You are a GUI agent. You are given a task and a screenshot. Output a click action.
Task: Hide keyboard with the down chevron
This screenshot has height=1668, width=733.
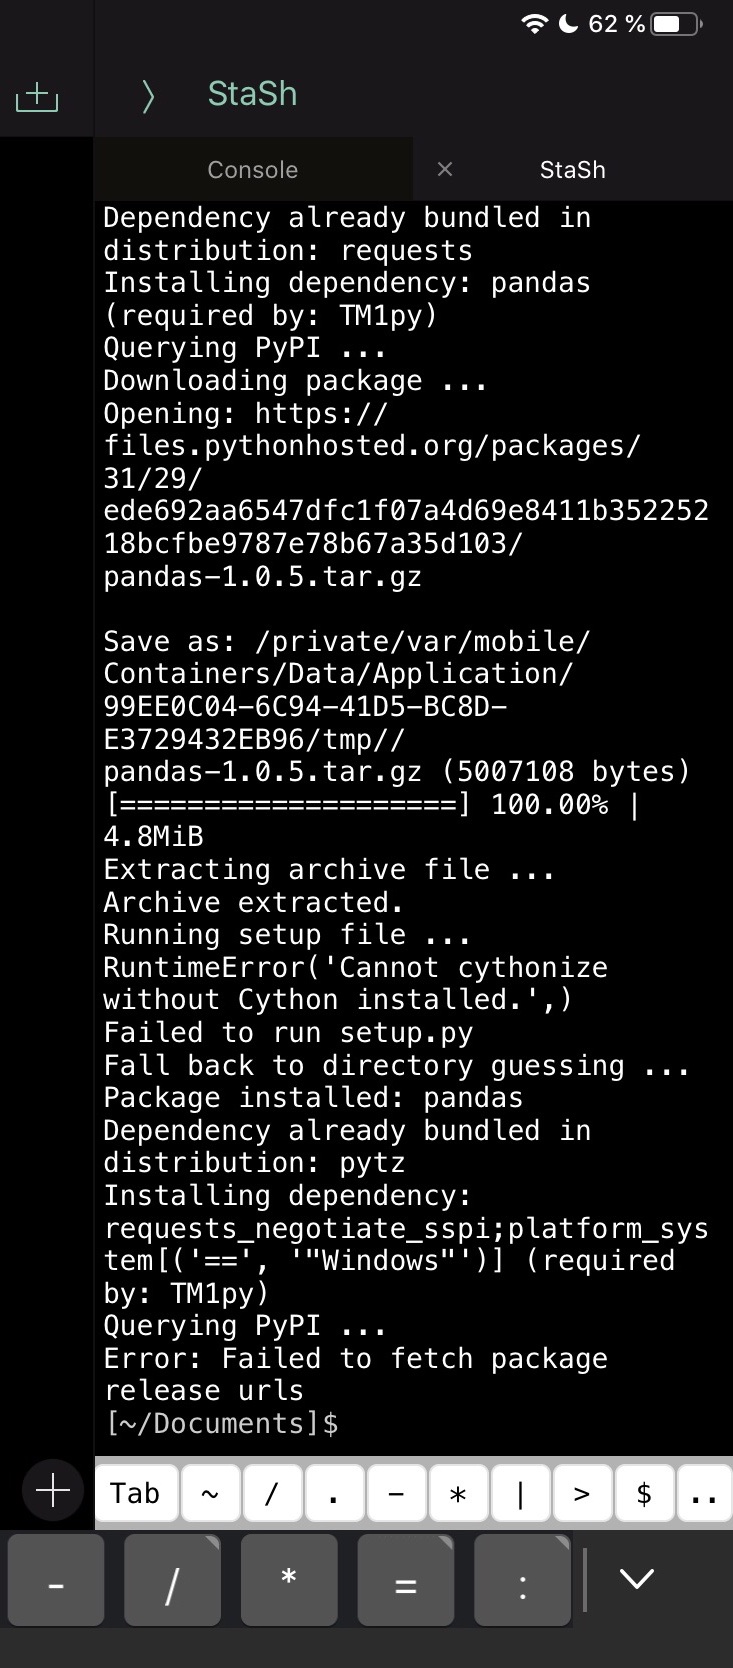click(x=637, y=1579)
